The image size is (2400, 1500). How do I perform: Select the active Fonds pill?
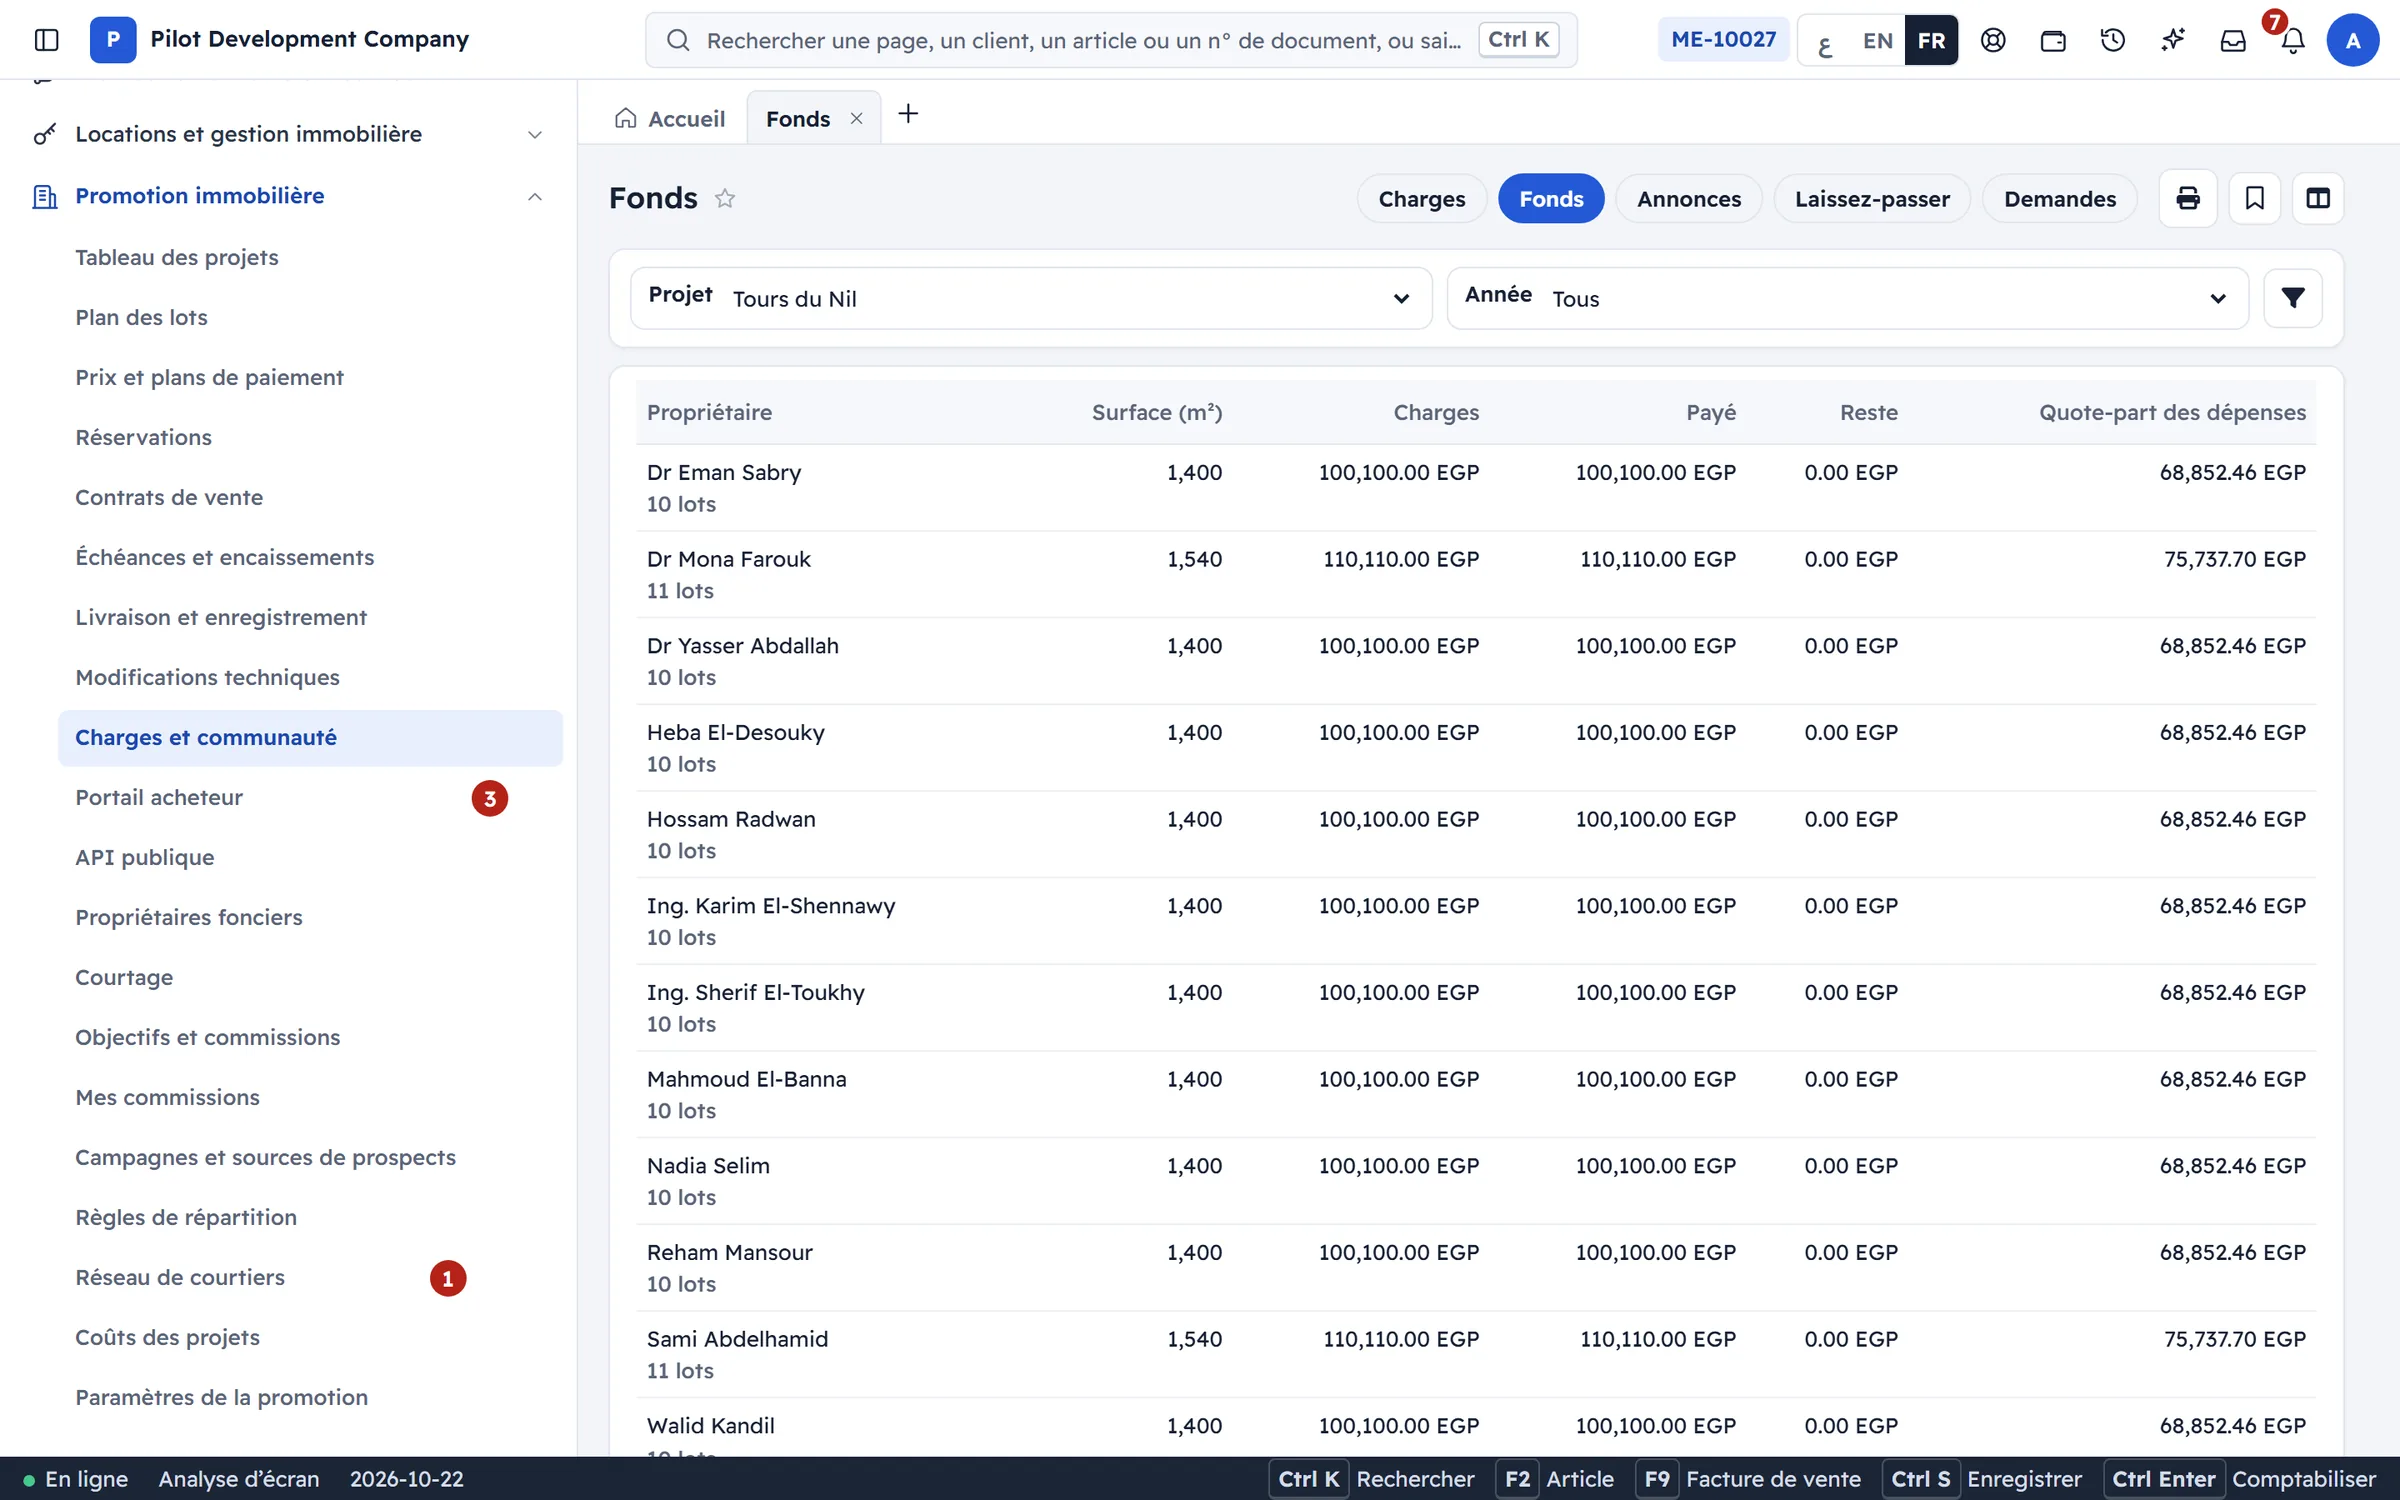coord(1551,198)
